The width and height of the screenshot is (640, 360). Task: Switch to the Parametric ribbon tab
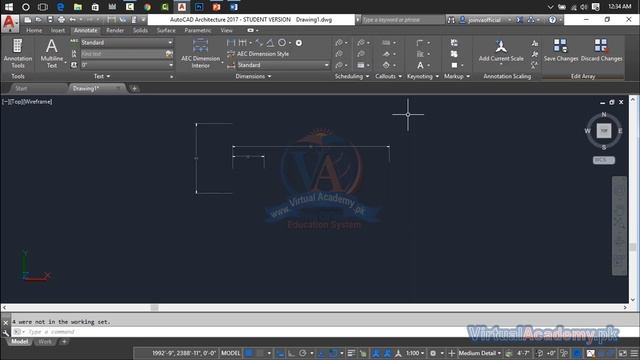click(198, 30)
